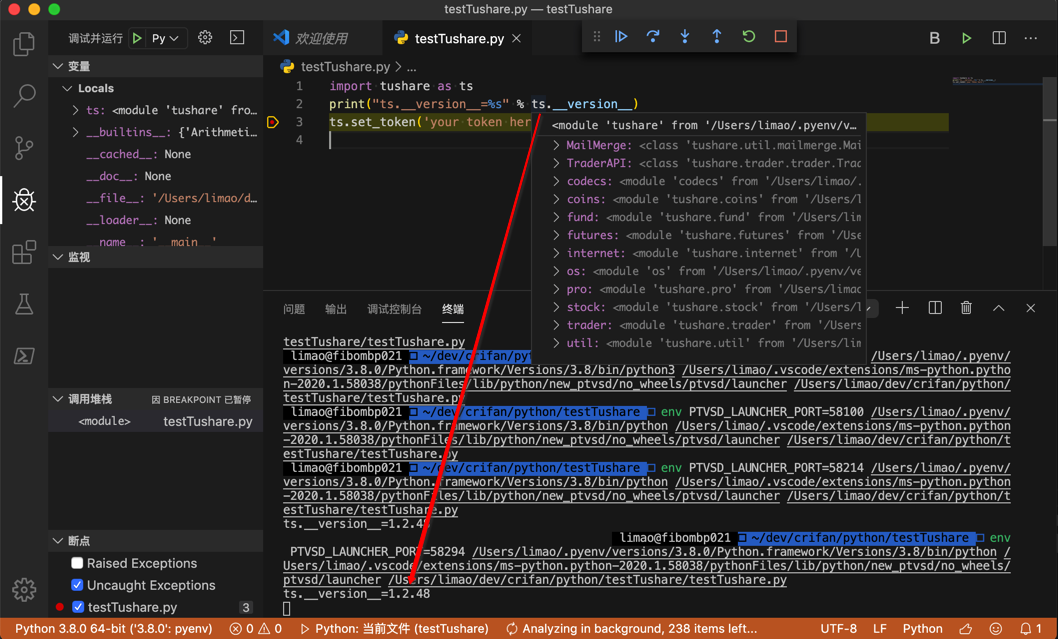Open the Explorer view in activity bar
Screen dimensions: 1058x639
click(x=24, y=44)
